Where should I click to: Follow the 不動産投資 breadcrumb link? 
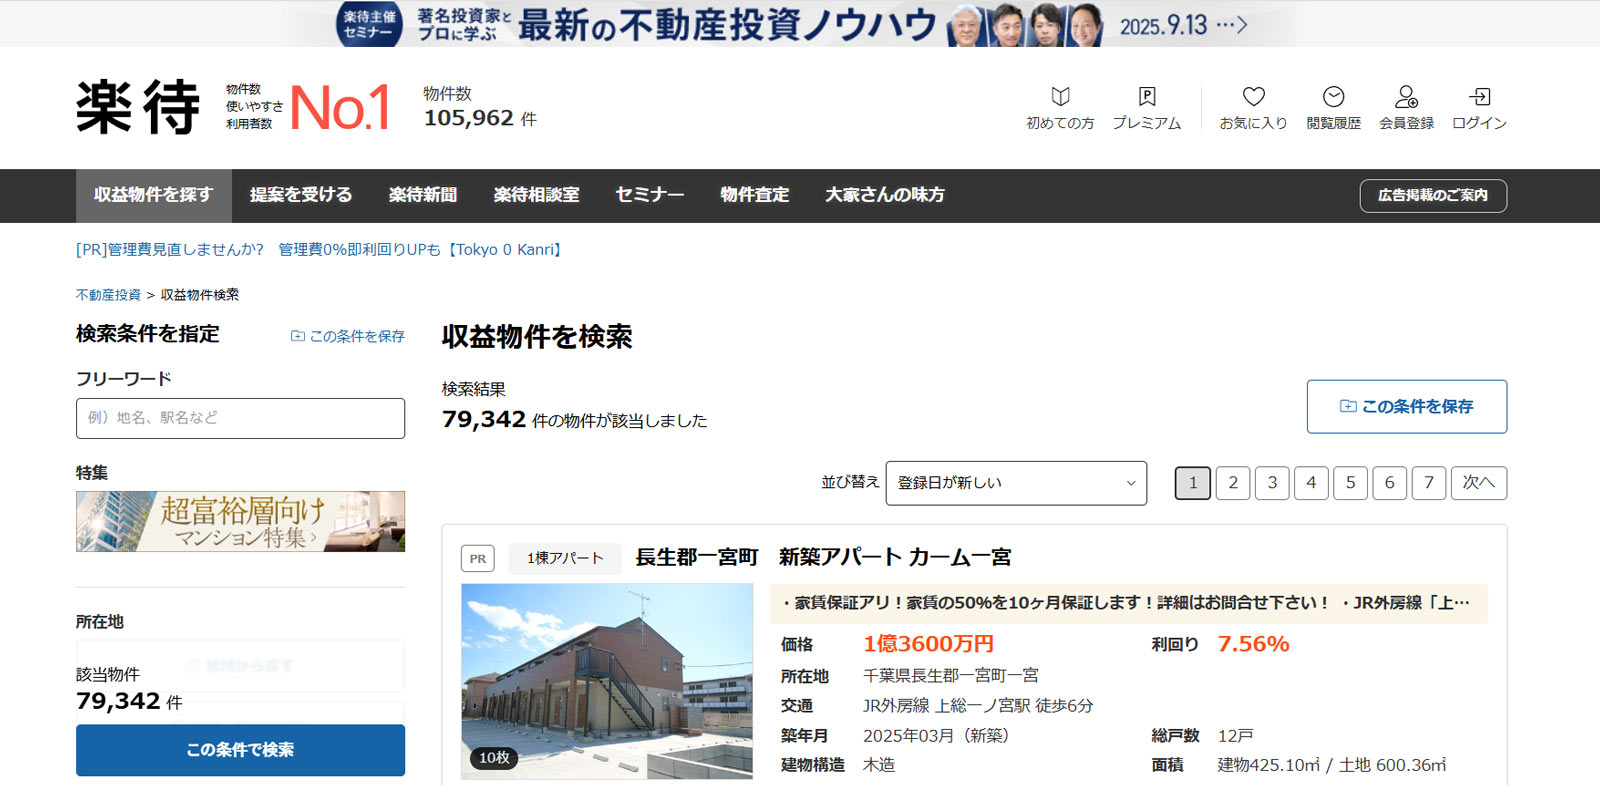[108, 295]
